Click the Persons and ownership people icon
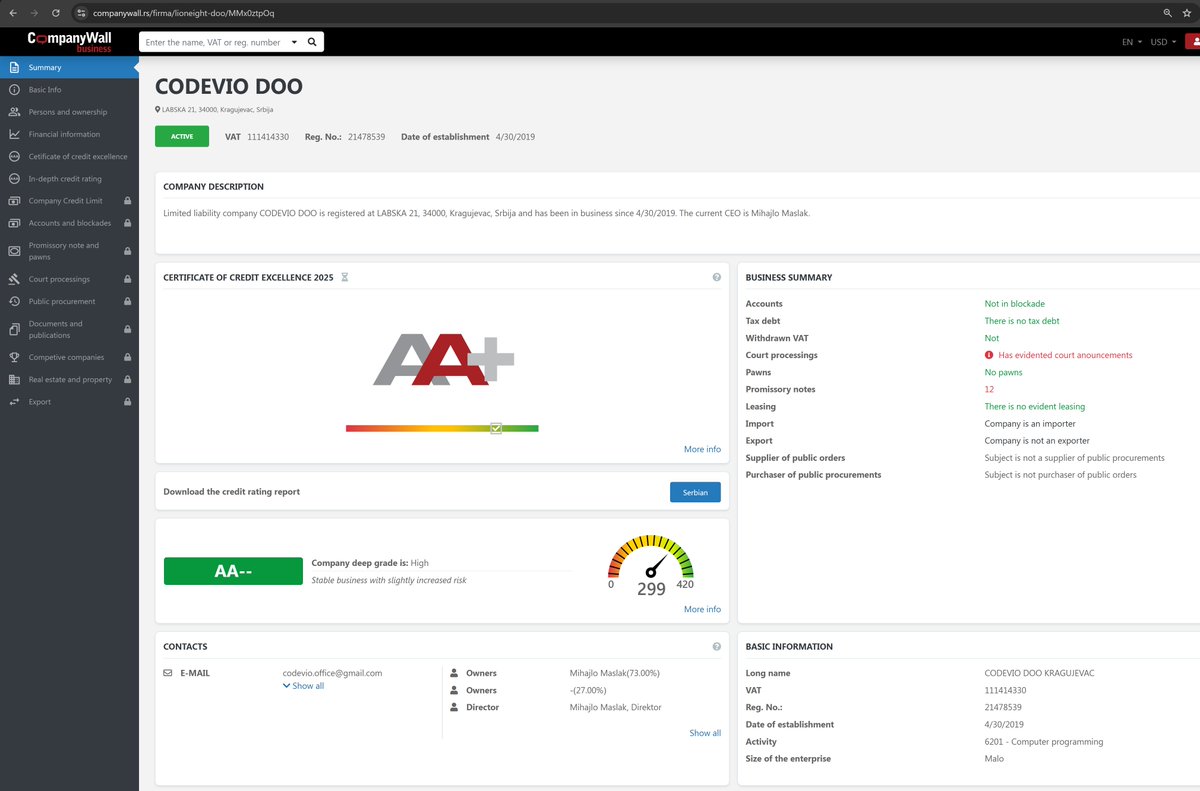This screenshot has width=1200, height=791. tap(14, 112)
